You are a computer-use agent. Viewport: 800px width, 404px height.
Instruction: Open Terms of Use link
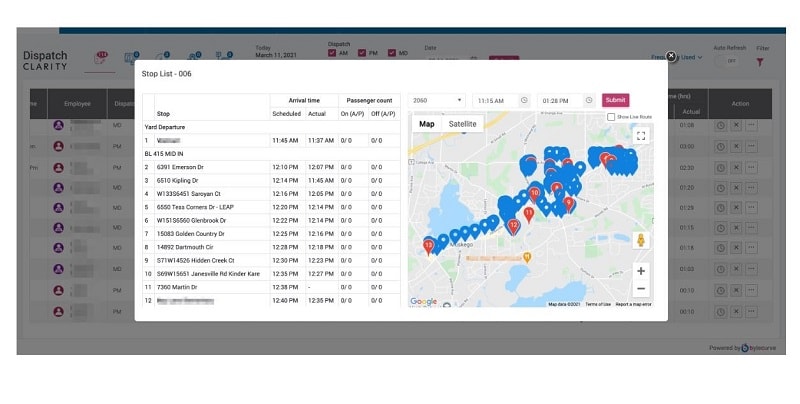click(x=598, y=304)
